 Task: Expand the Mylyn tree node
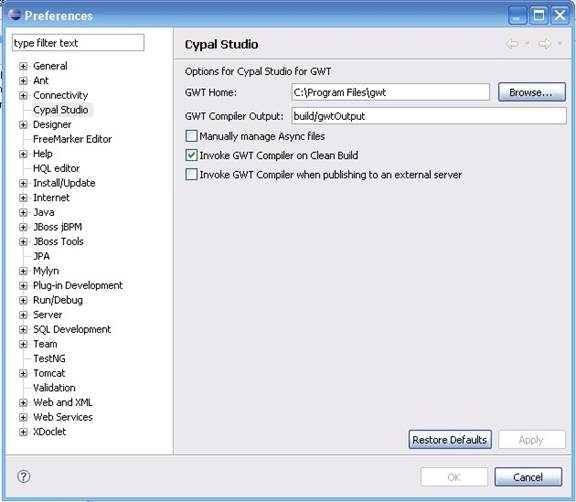(x=23, y=271)
